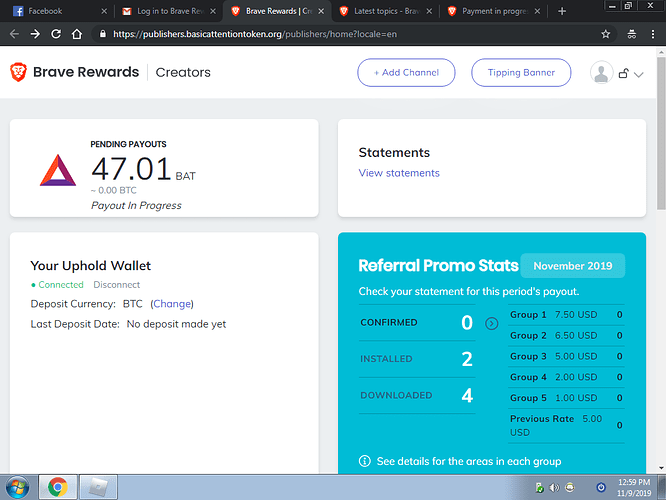Screen dimensions: 666x500
Task: Click the DOWNLOADED count row
Action: pos(417,395)
